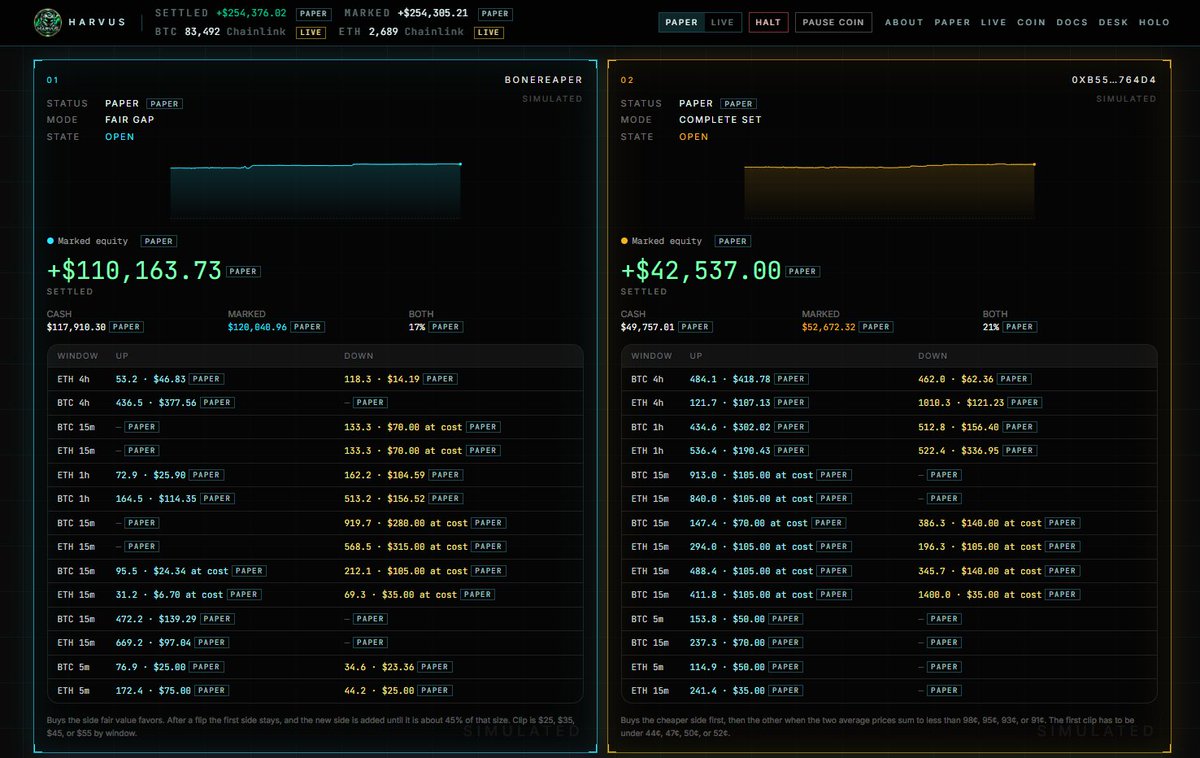Select cell 72.9 · $25.90

tap(150, 475)
